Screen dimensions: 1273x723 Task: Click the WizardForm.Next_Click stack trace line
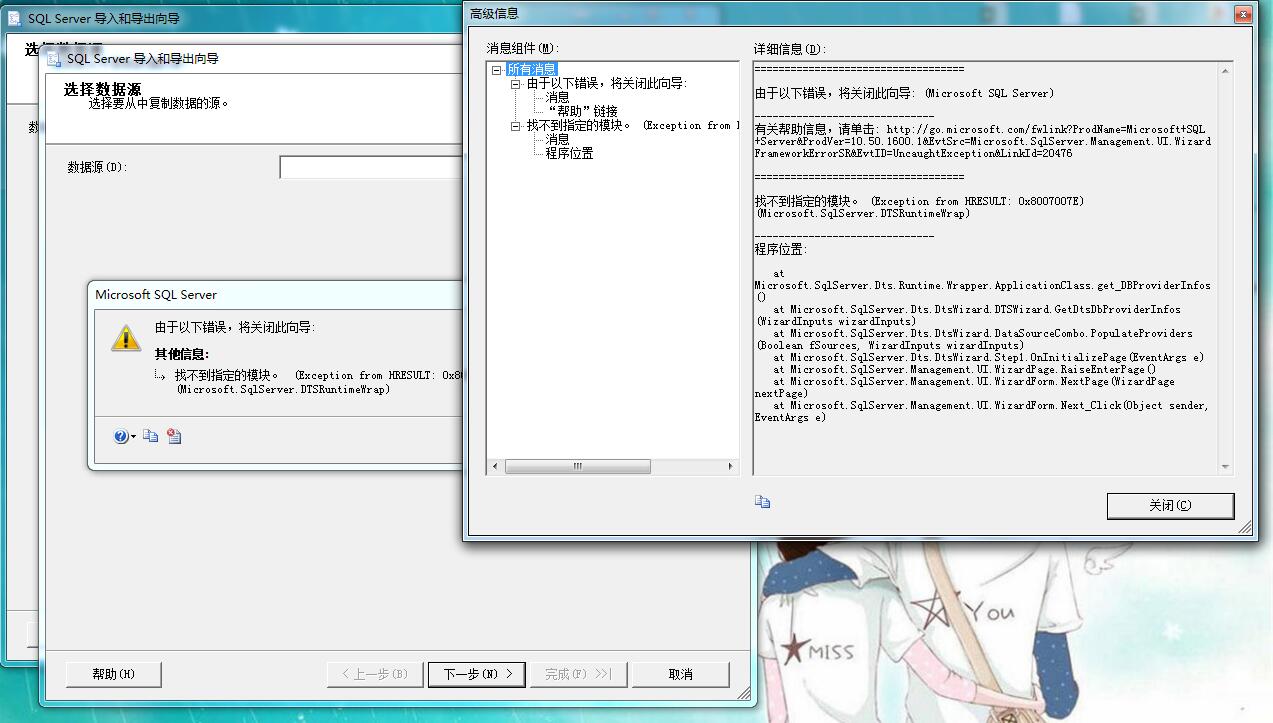pyautogui.click(x=982, y=411)
